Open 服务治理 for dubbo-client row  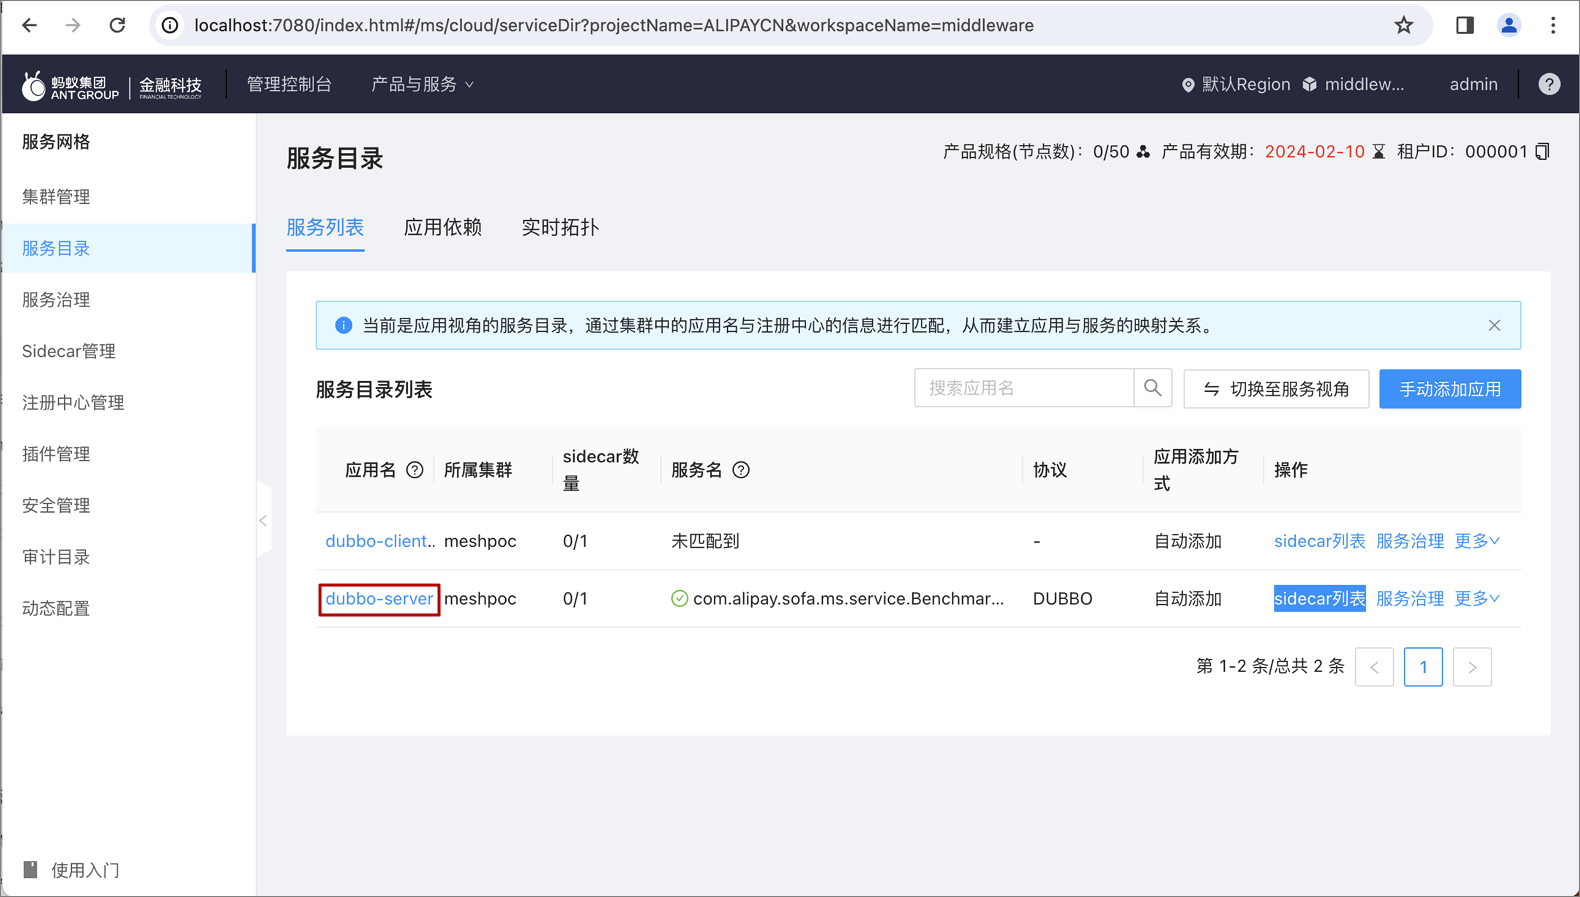point(1410,541)
